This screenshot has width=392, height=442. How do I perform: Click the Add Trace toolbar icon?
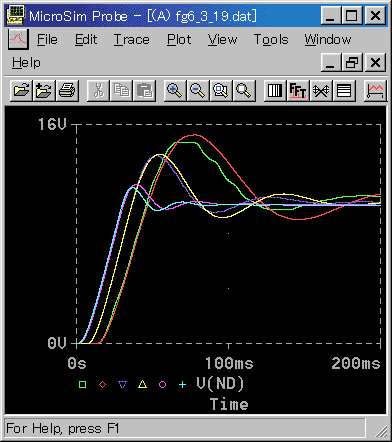pos(375,91)
